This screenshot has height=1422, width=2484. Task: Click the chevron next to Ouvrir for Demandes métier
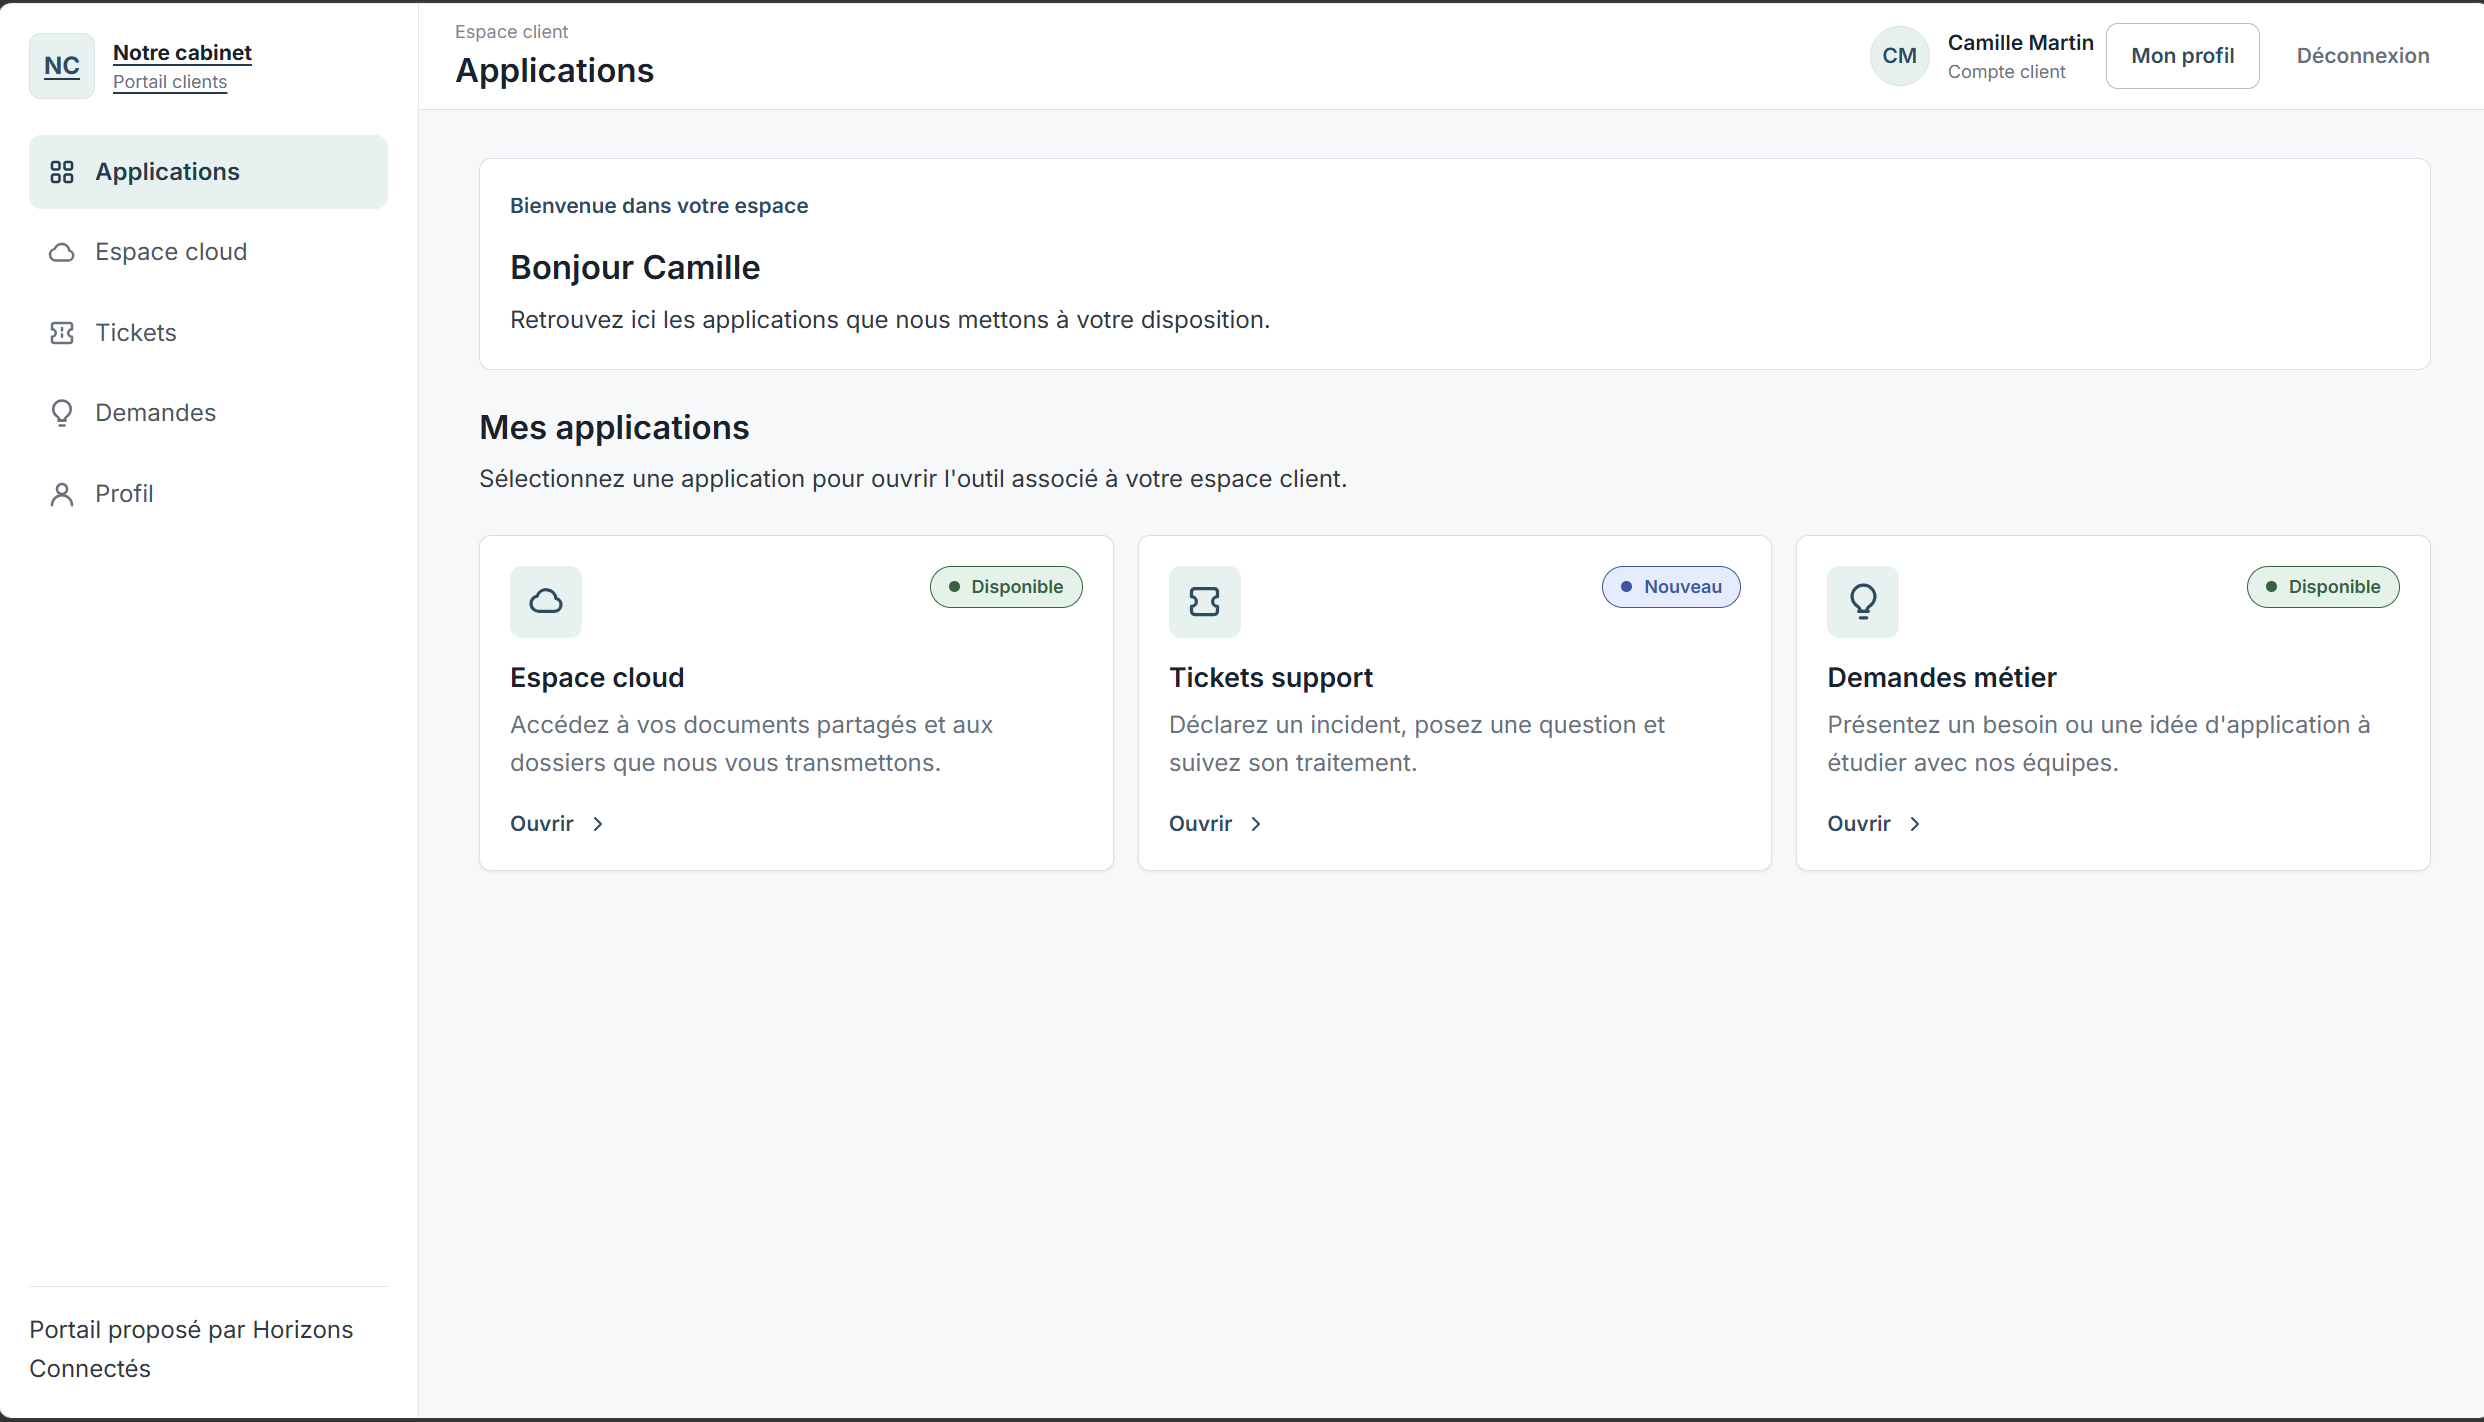(x=1915, y=824)
